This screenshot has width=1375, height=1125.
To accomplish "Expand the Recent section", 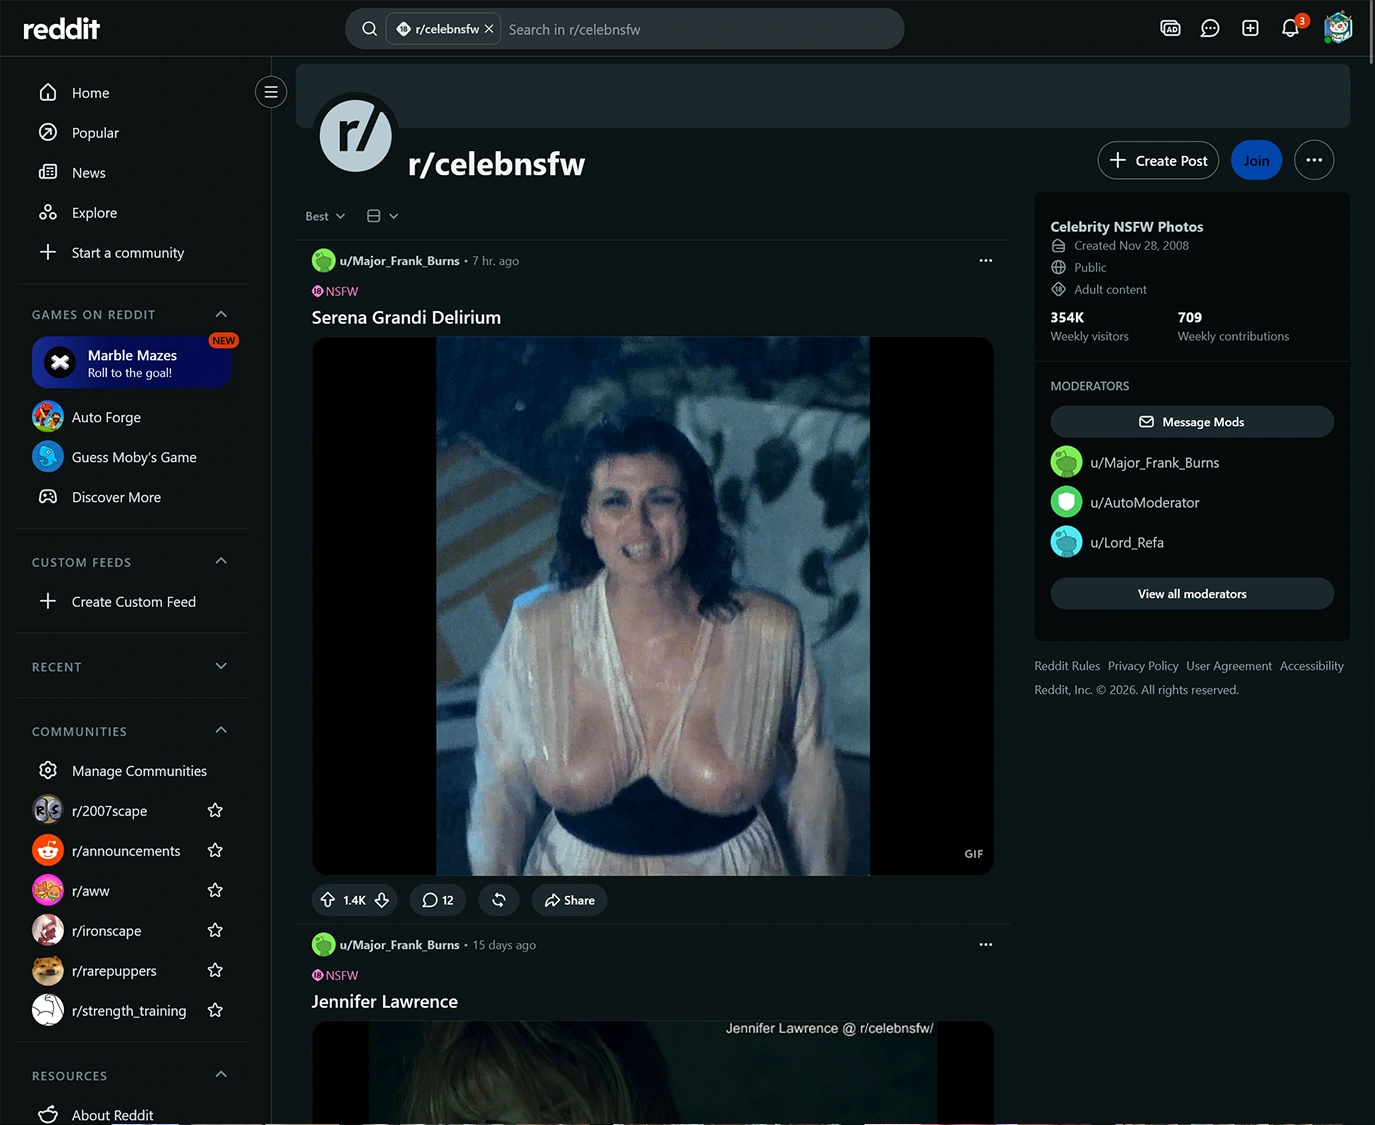I will [x=221, y=666].
